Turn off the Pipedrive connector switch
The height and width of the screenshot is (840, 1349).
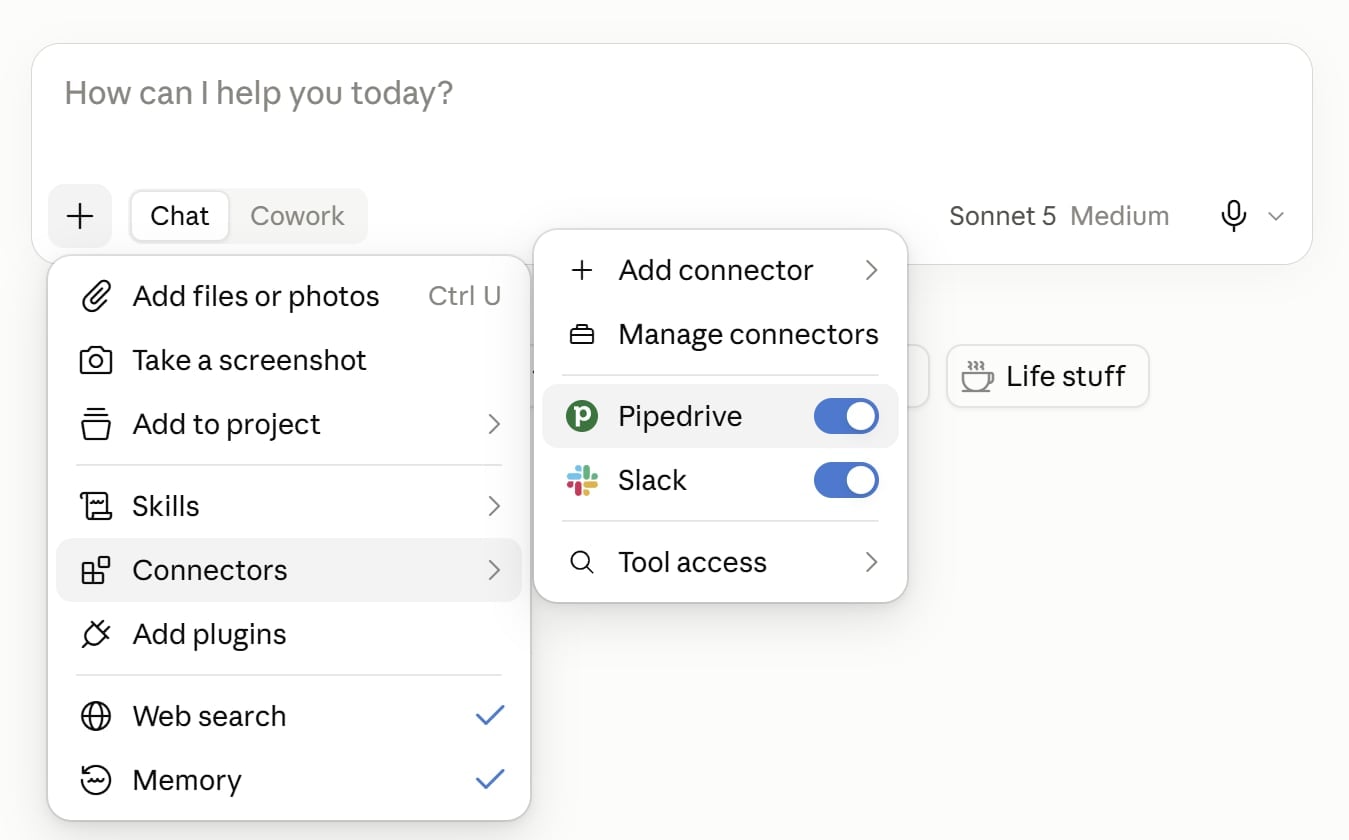846,416
